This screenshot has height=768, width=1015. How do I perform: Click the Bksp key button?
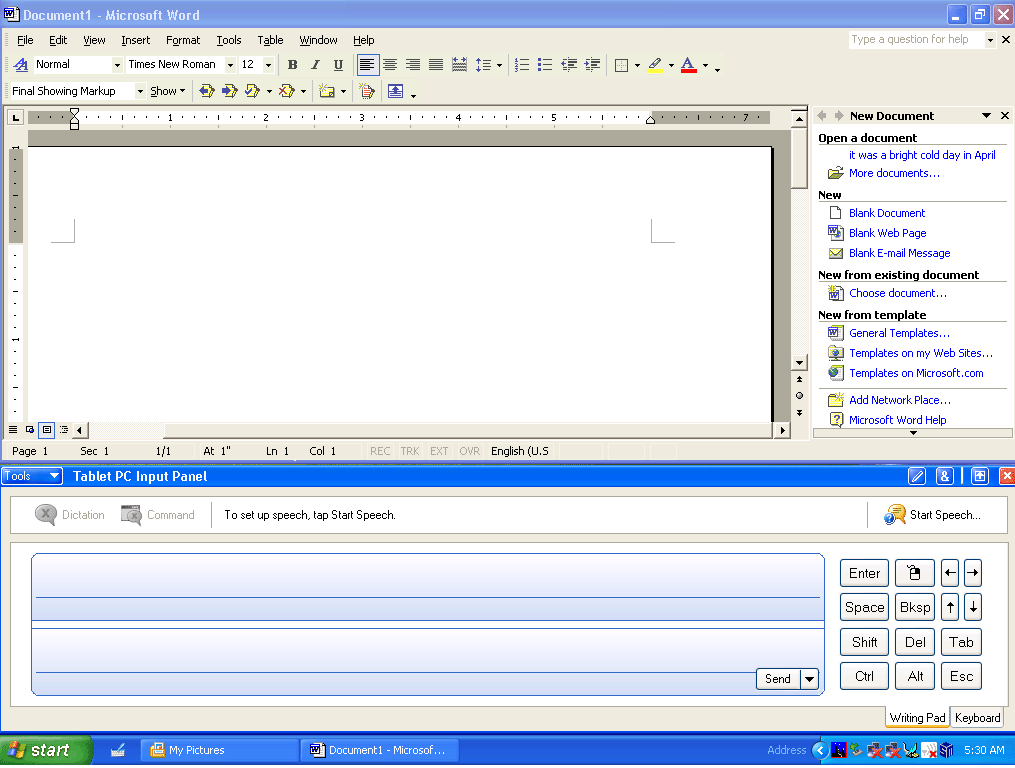(x=915, y=607)
